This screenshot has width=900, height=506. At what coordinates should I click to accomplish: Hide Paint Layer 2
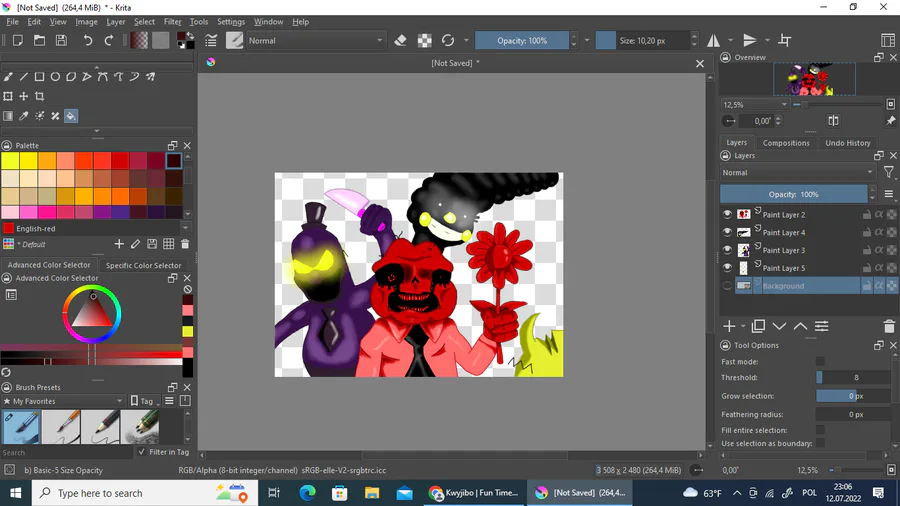point(727,215)
